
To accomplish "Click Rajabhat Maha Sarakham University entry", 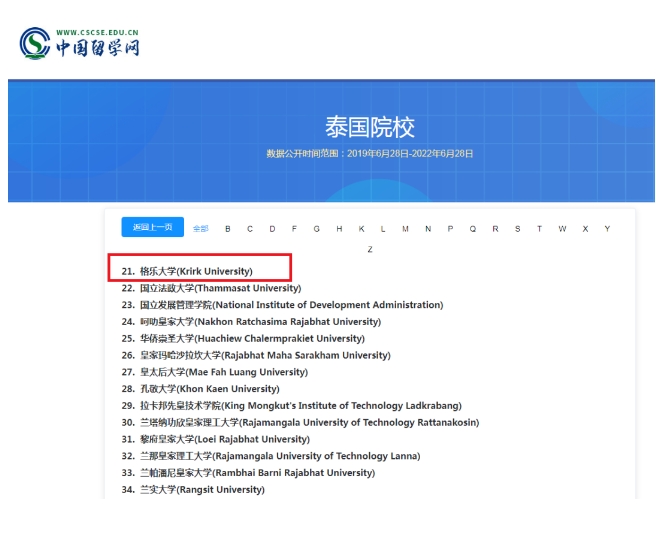I will [x=256, y=355].
